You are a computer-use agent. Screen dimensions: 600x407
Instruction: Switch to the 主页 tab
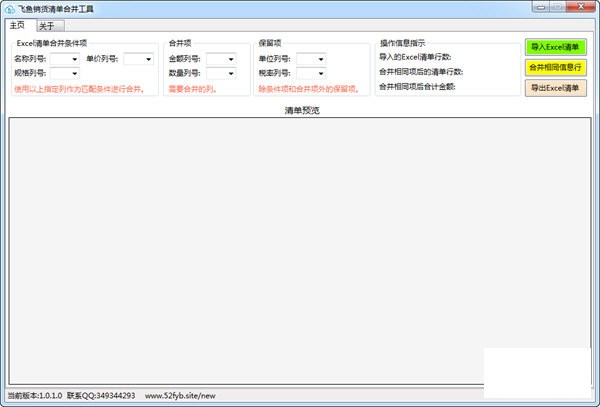click(17, 25)
